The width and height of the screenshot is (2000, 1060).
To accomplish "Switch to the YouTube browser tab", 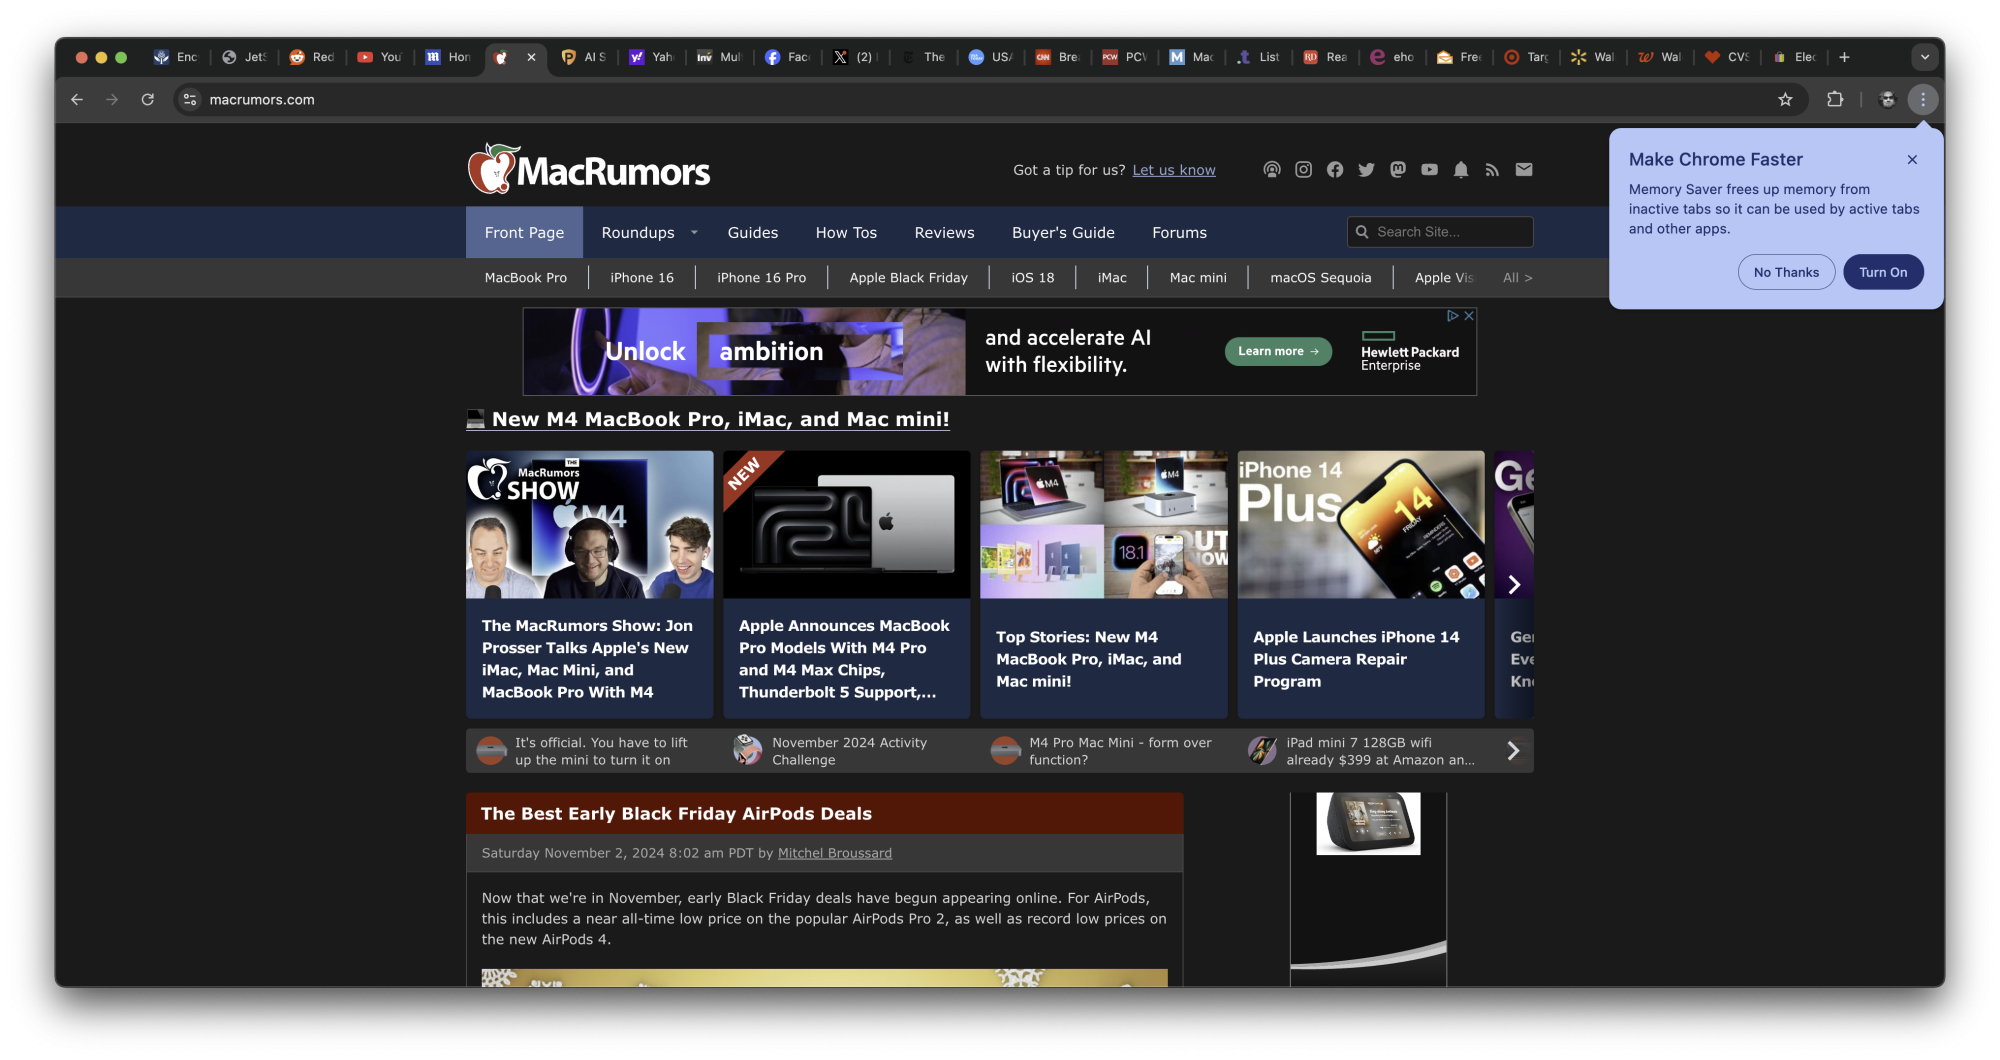I will click(x=379, y=57).
